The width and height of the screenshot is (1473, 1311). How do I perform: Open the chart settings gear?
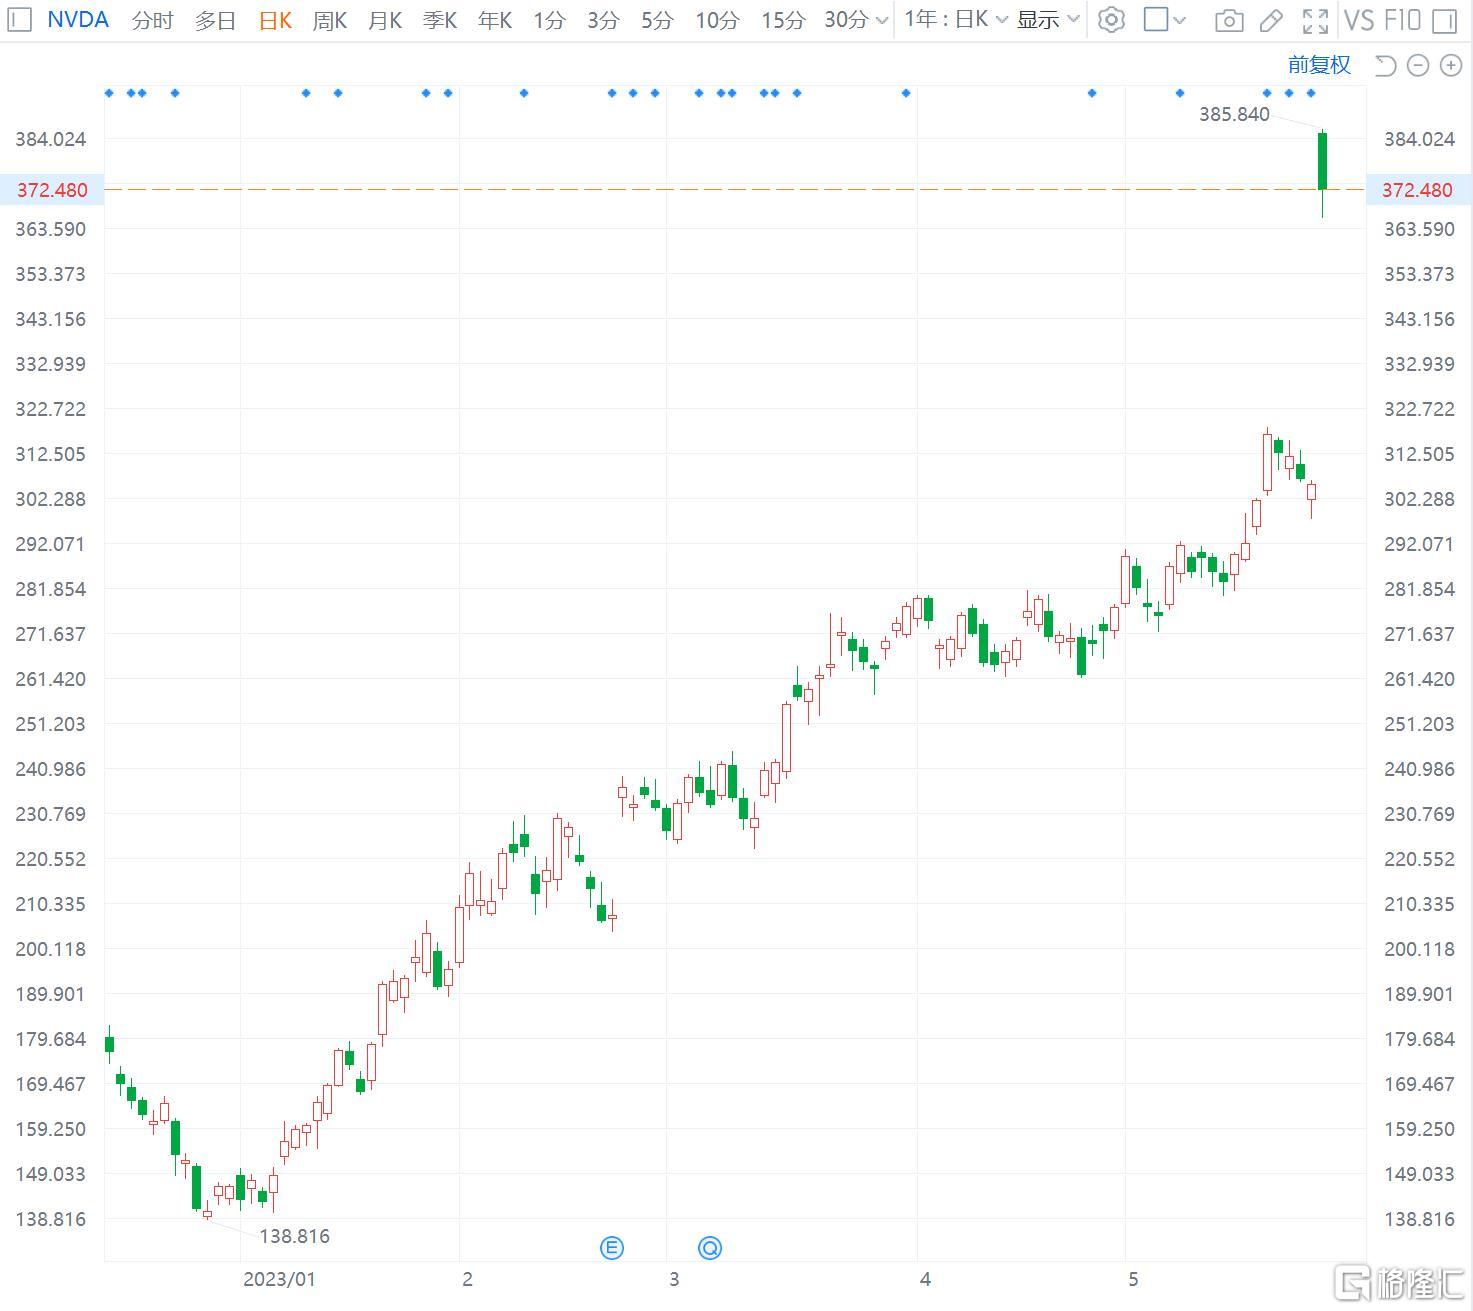pos(1111,20)
